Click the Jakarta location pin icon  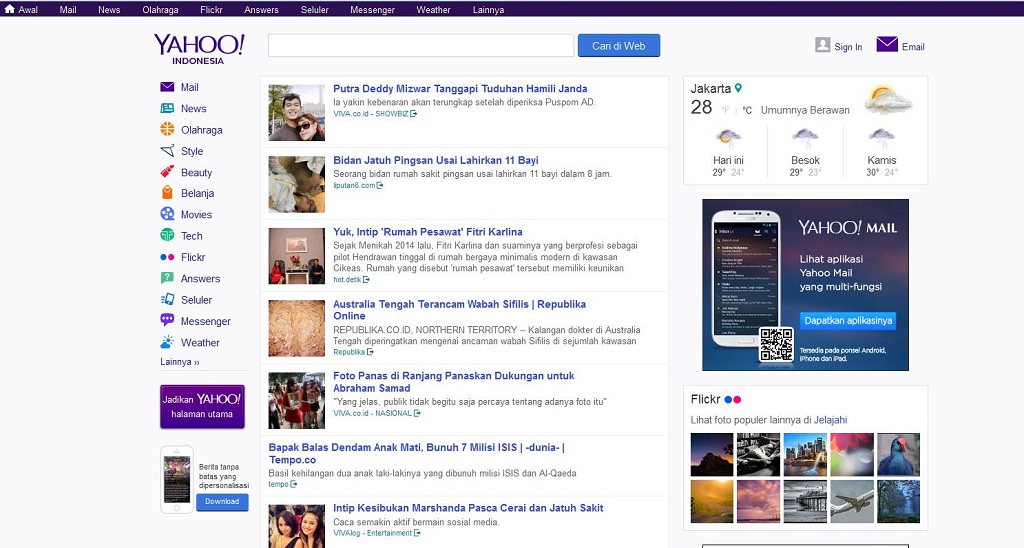[739, 88]
